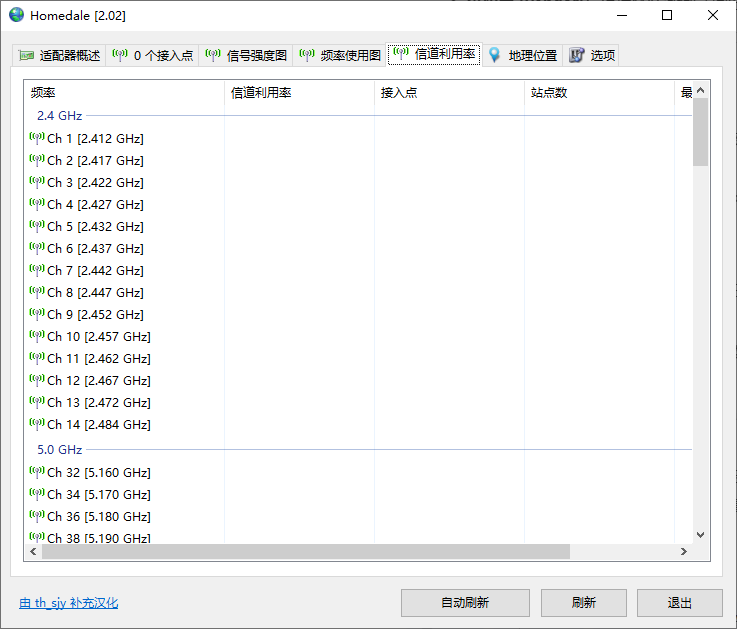The image size is (737, 629).
Task: Click antenna icon beside Ch 5 [2.432 GHz]
Action: [37, 226]
